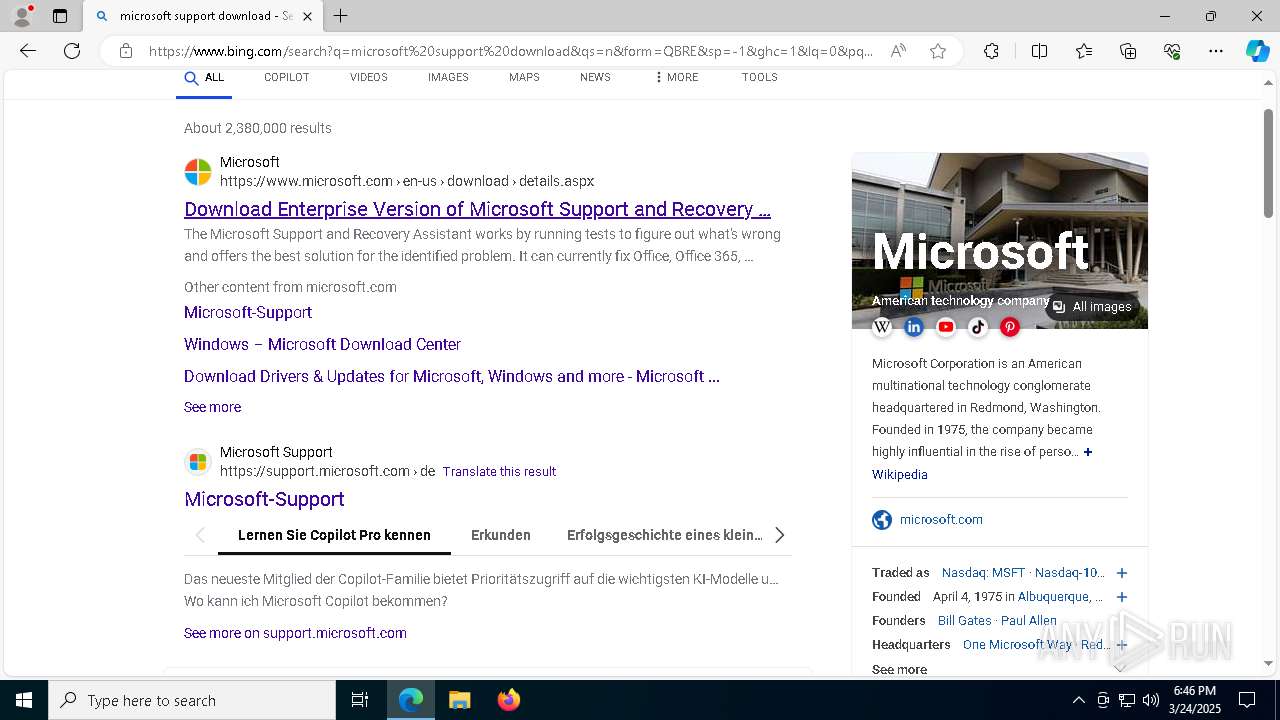1280x720 pixels.
Task: Open See more on support.microsoft.com
Action: [295, 633]
